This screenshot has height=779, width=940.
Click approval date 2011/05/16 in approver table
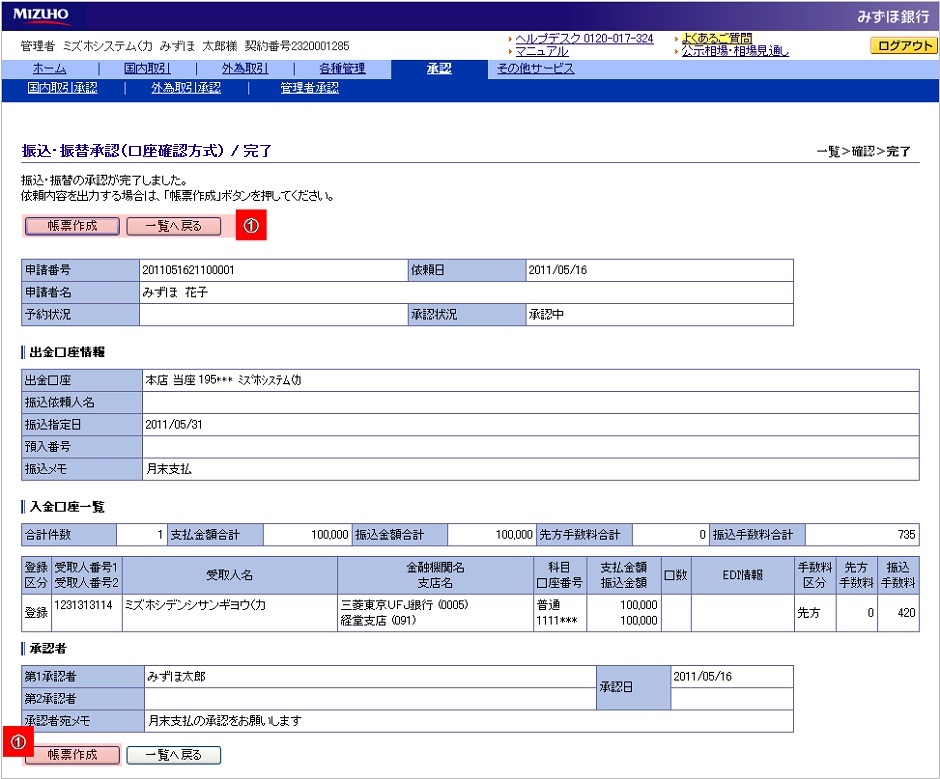[703, 676]
